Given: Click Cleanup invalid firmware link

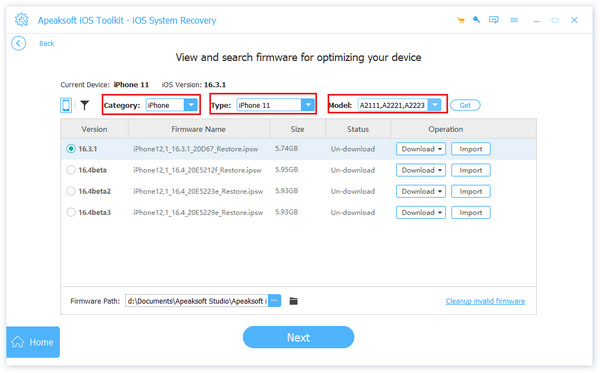Looking at the screenshot, I should click(x=485, y=301).
